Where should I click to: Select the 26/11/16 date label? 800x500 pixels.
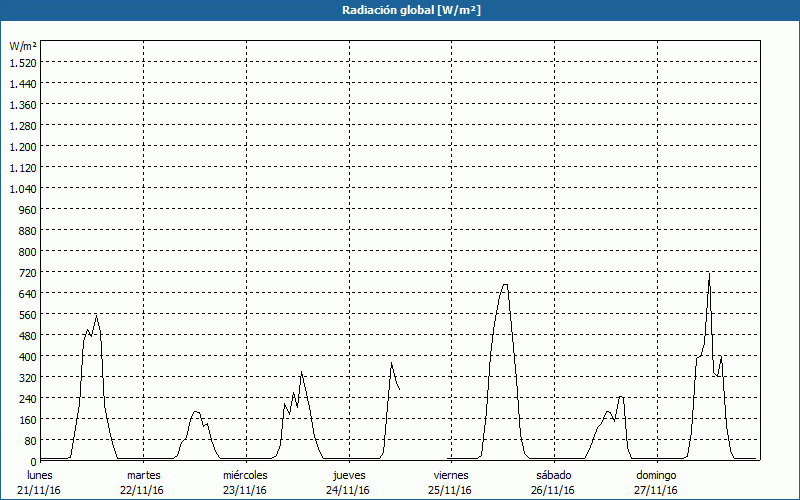(553, 490)
